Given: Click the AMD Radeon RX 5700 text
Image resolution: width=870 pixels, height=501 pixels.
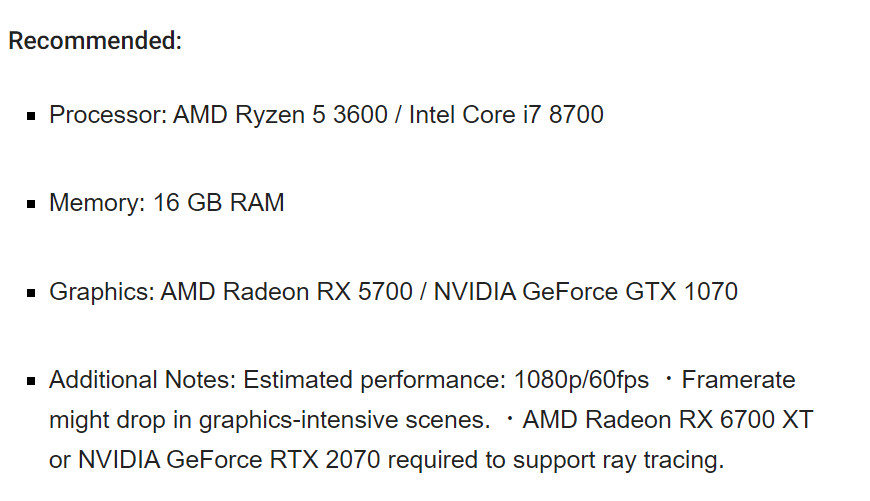Looking at the screenshot, I should tap(286, 292).
